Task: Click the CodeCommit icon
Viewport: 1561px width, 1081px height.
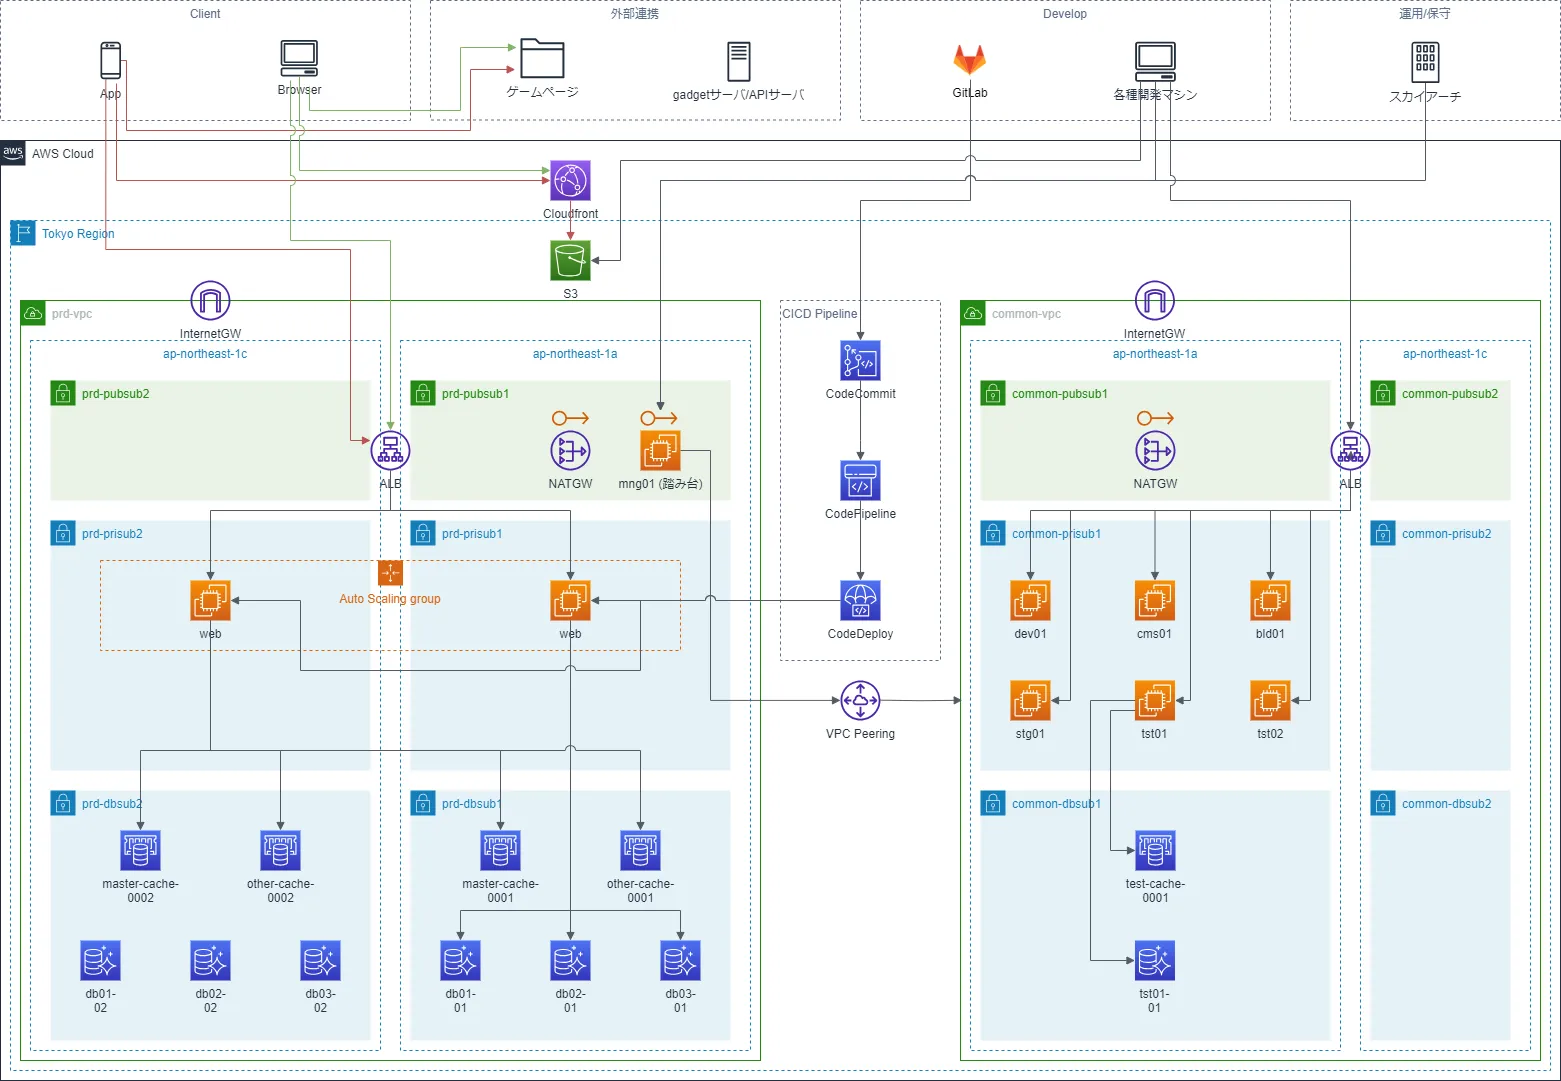Action: click(x=860, y=361)
